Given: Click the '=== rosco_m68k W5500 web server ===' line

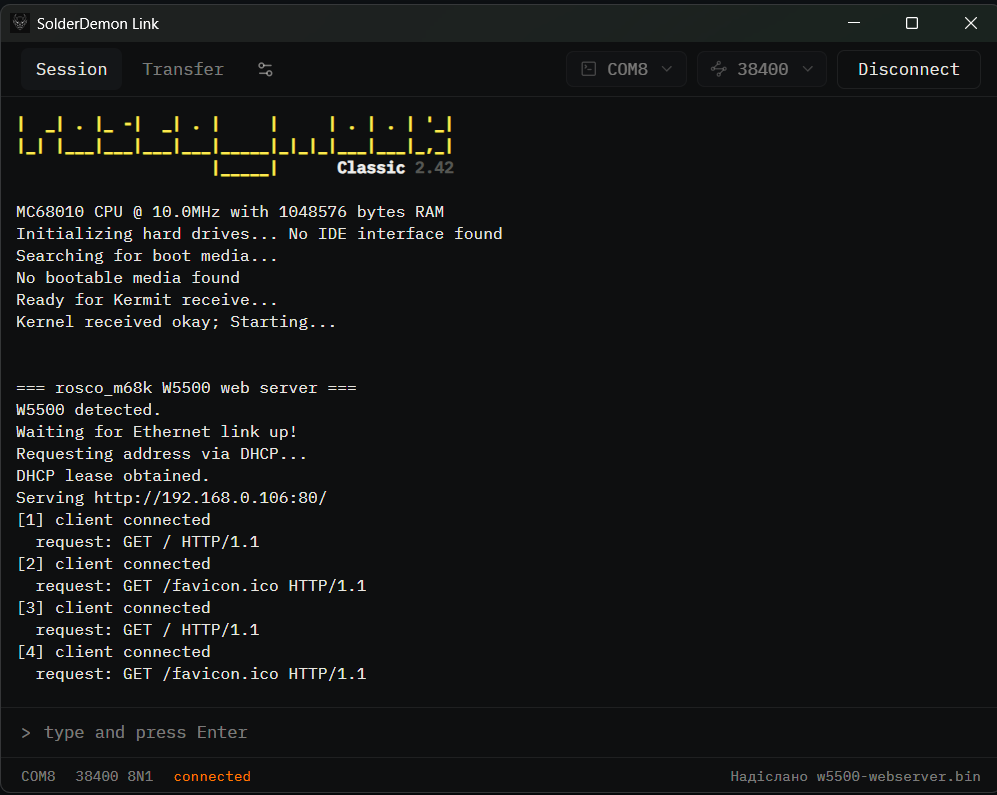Looking at the screenshot, I should 186,388.
